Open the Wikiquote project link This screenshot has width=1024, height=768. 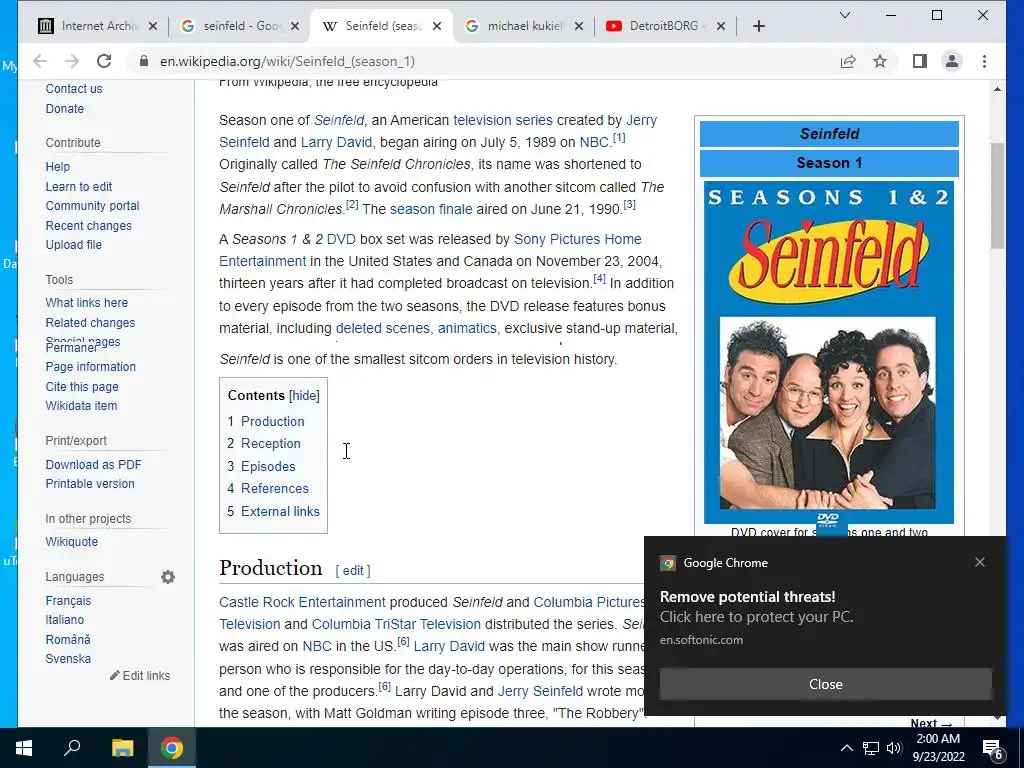coord(71,542)
